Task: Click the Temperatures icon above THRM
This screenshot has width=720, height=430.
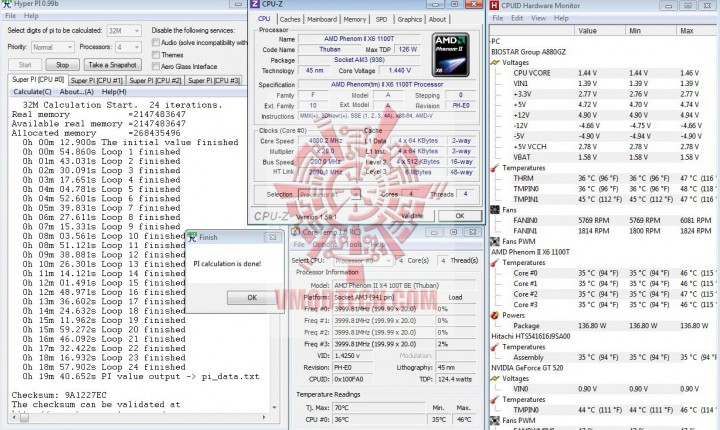Action: pos(495,168)
